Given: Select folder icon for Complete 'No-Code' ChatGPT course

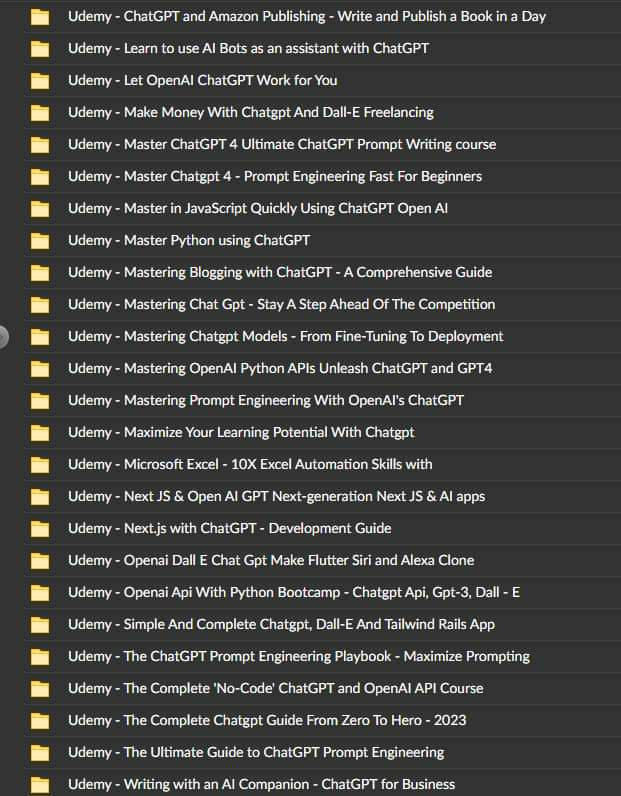Looking at the screenshot, I should (40, 689).
